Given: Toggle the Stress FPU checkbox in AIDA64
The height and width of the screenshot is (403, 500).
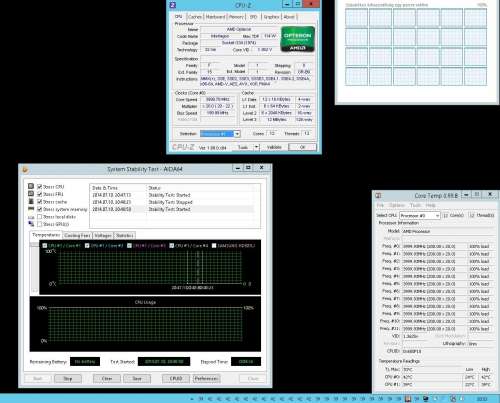Looking at the screenshot, I should tap(39, 194).
